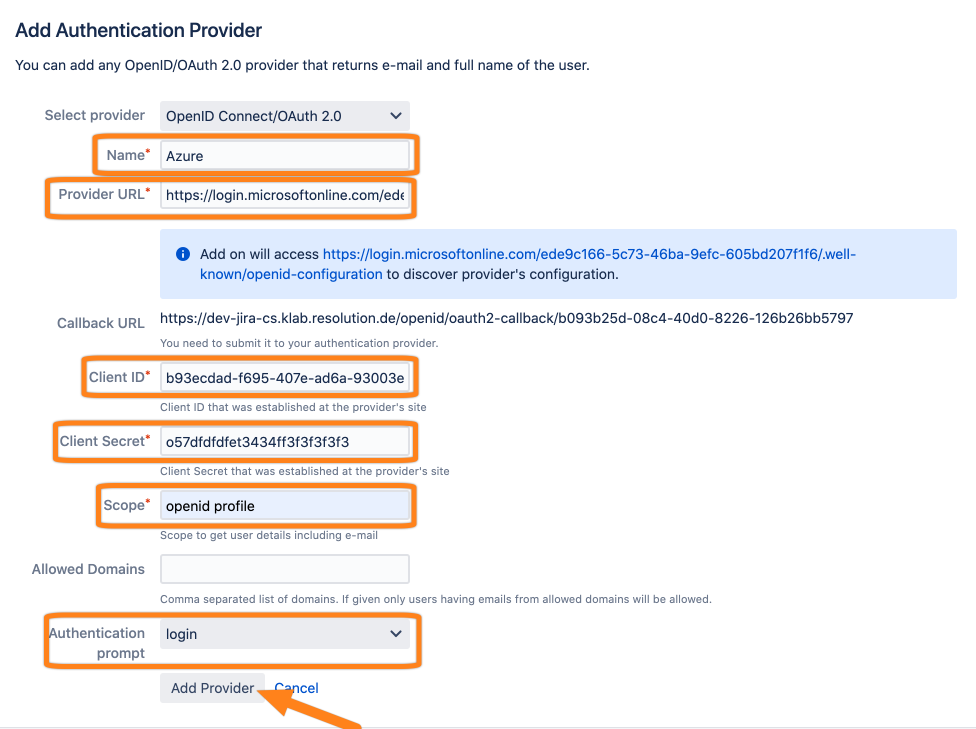Select the Provider URL input field

click(285, 195)
